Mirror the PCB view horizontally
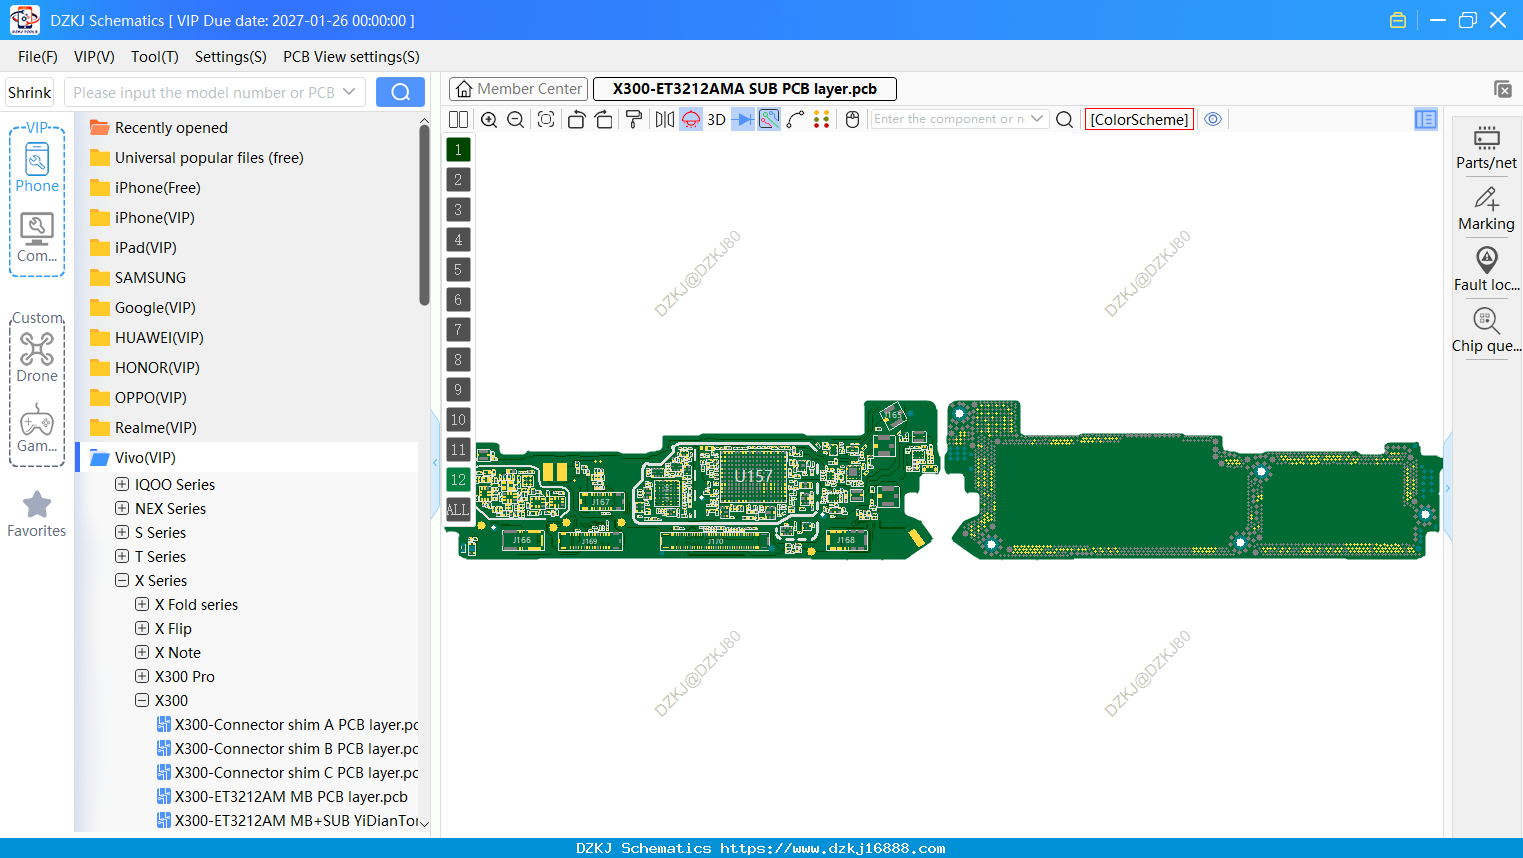1523x858 pixels. point(664,119)
